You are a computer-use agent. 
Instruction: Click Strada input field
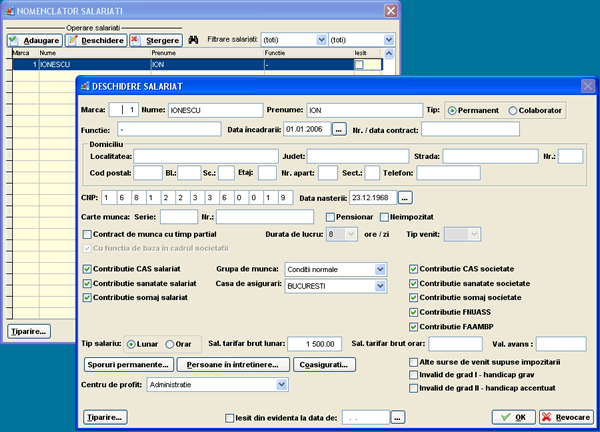(491, 156)
